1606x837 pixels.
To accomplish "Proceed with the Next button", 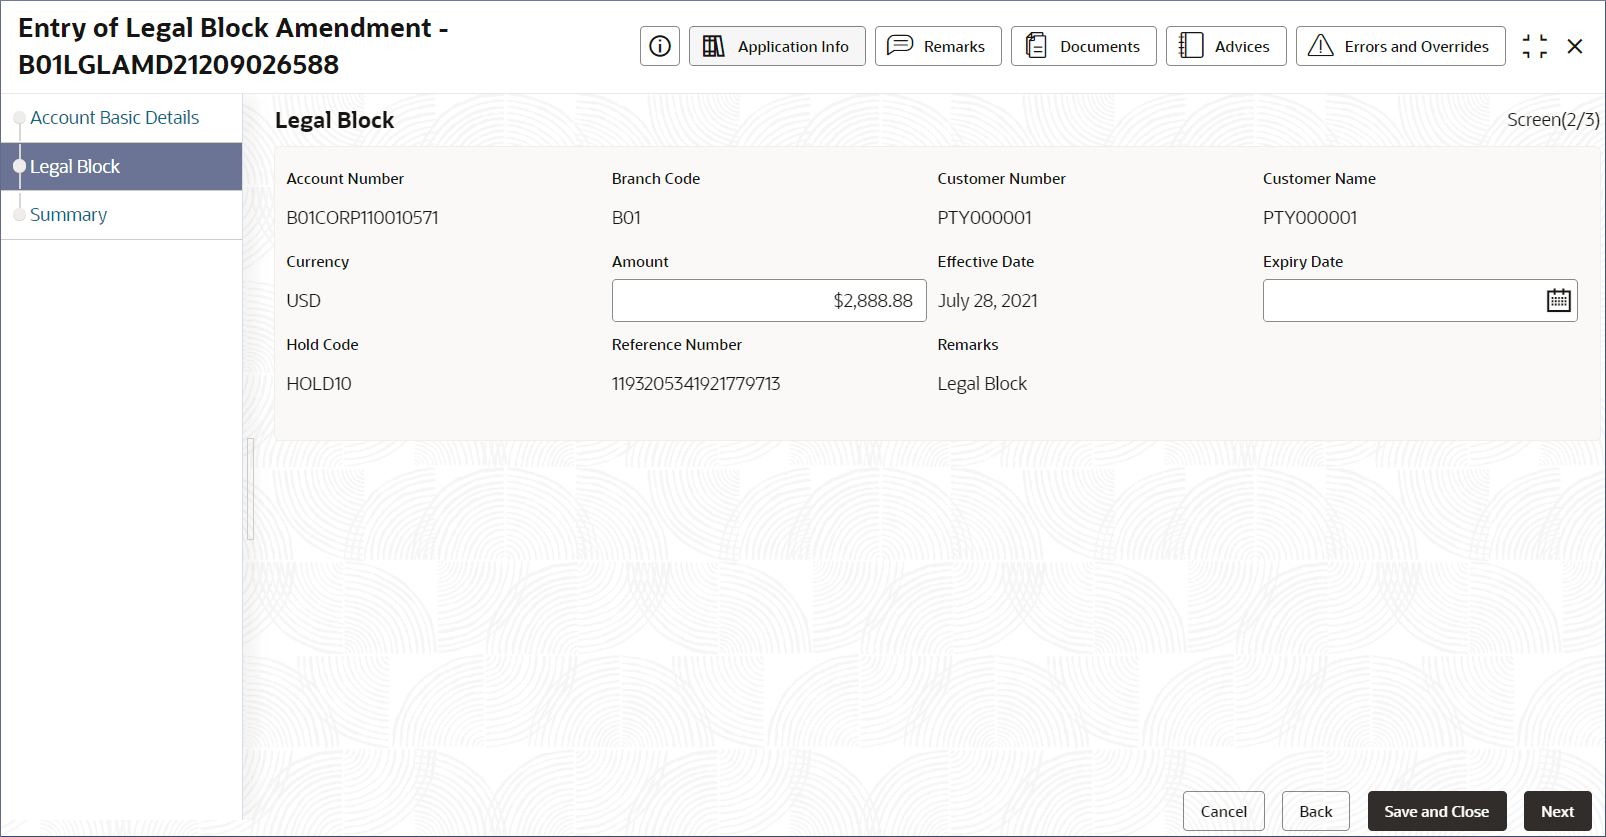I will click(1558, 811).
